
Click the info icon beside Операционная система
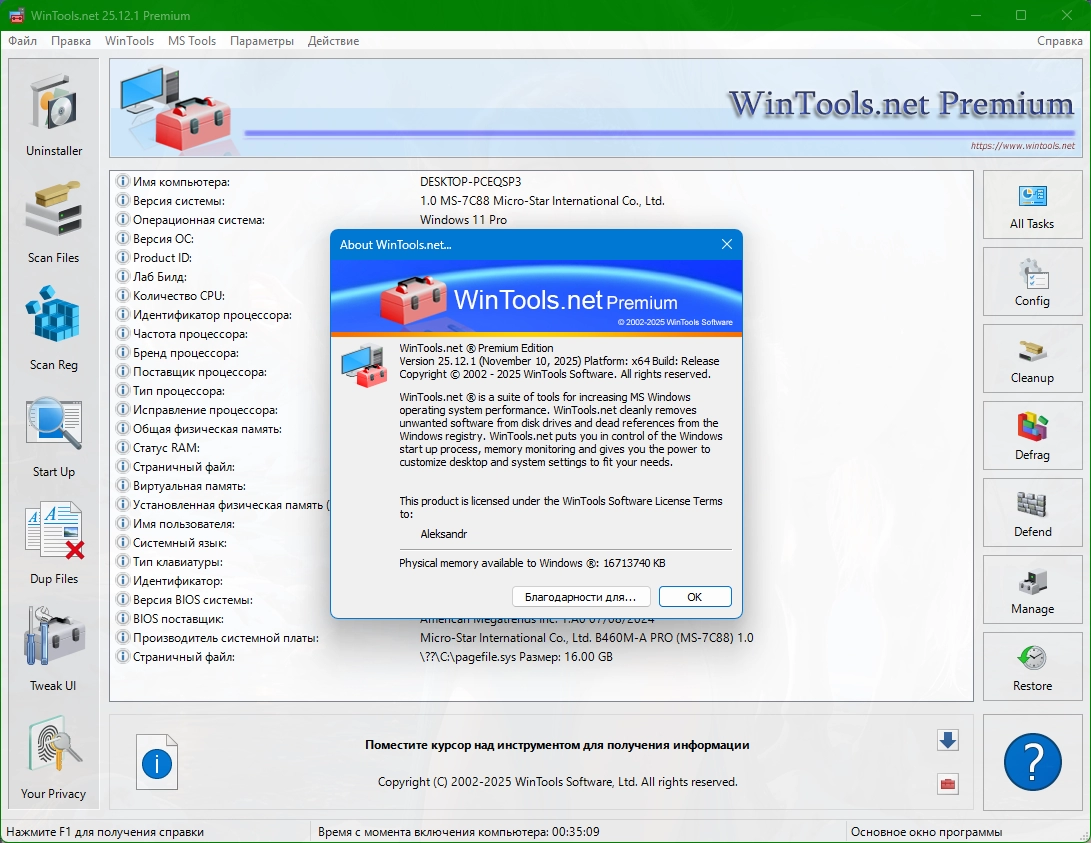[122, 220]
